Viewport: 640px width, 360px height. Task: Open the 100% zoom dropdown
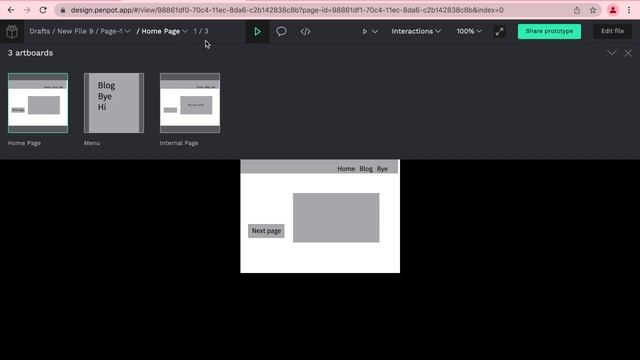pyautogui.click(x=469, y=31)
